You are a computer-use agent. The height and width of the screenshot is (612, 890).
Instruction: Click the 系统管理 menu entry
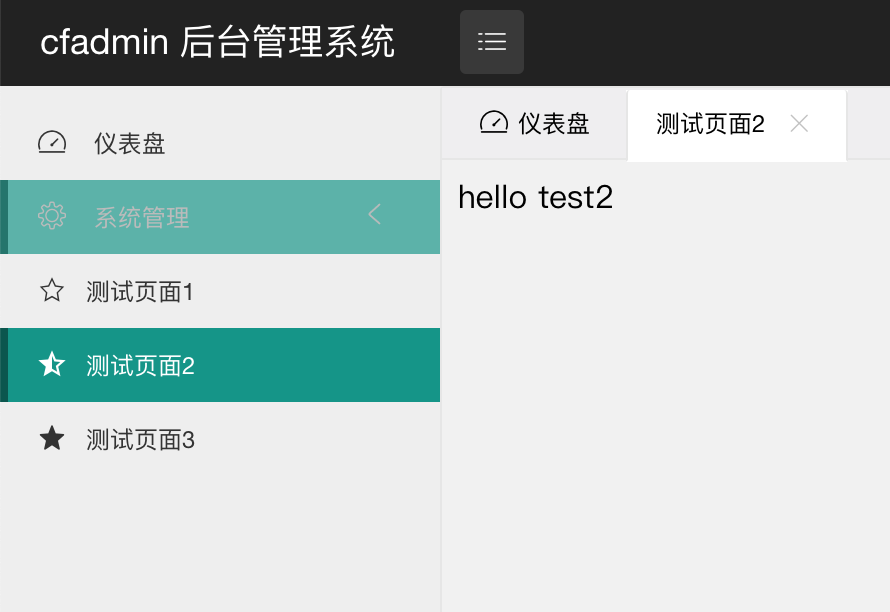[141, 215]
